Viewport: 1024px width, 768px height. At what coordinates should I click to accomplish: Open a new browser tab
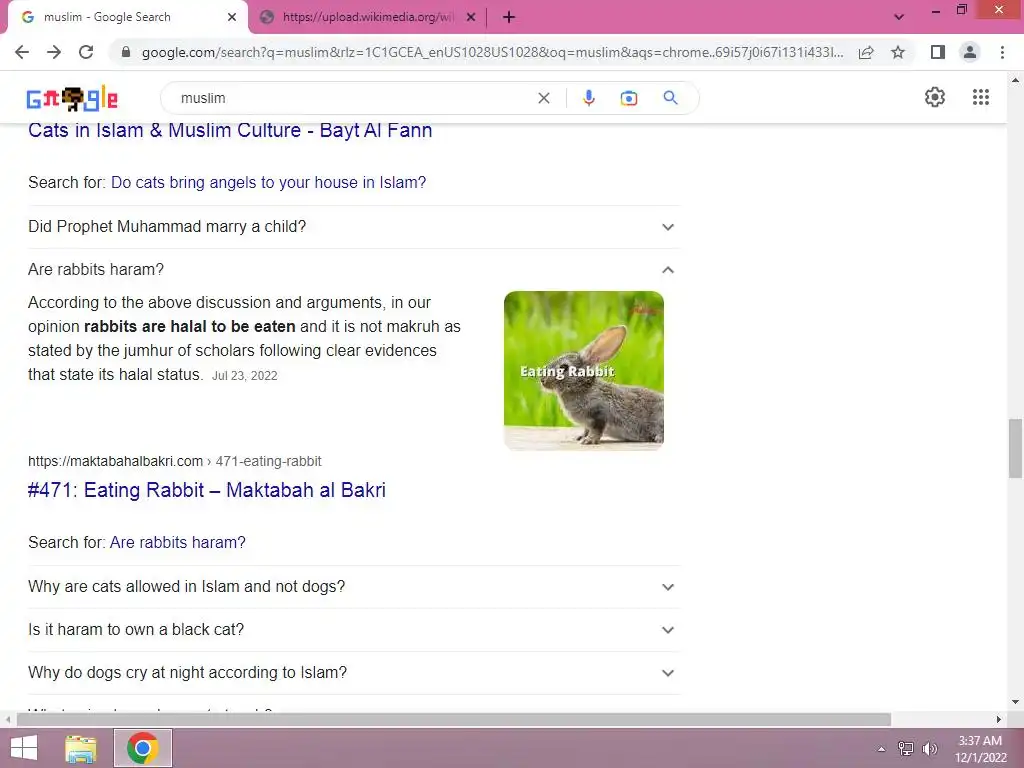pyautogui.click(x=509, y=17)
